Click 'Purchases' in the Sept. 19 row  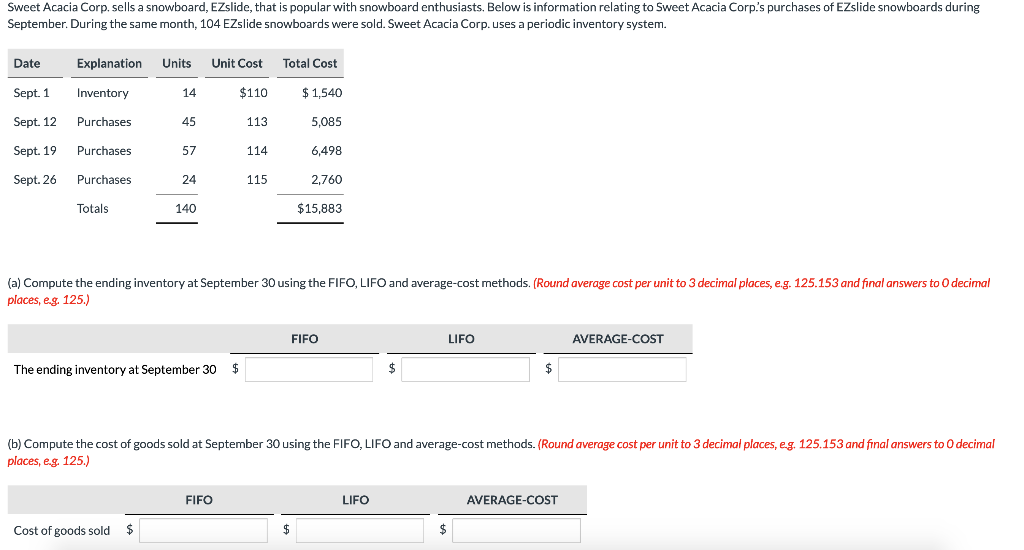104,150
